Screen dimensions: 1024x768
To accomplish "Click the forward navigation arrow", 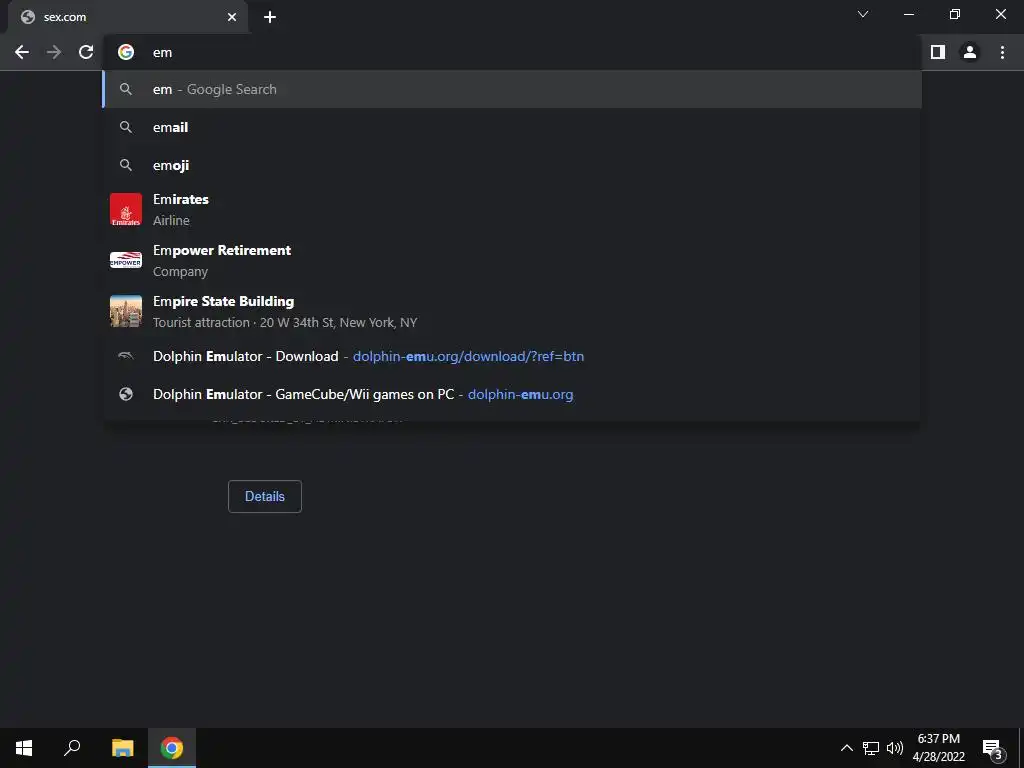I will click(x=54, y=52).
